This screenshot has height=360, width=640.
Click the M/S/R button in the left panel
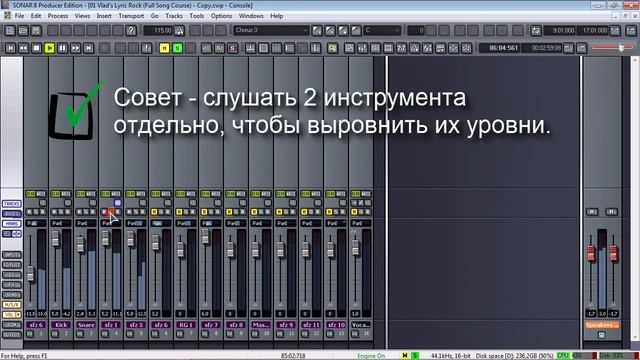click(11, 304)
